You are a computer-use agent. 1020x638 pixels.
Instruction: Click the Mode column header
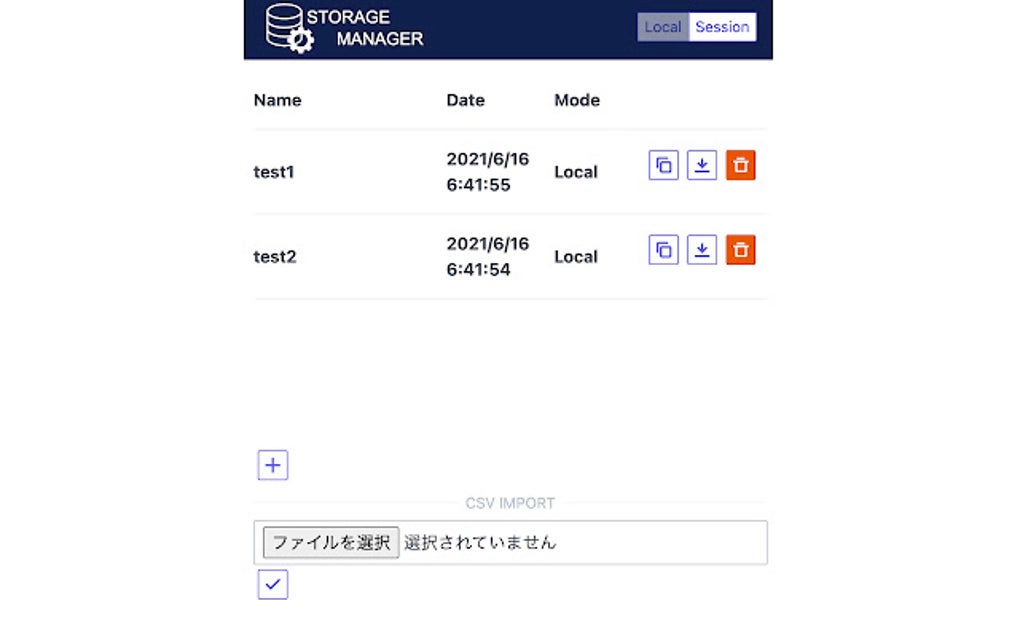coord(576,100)
